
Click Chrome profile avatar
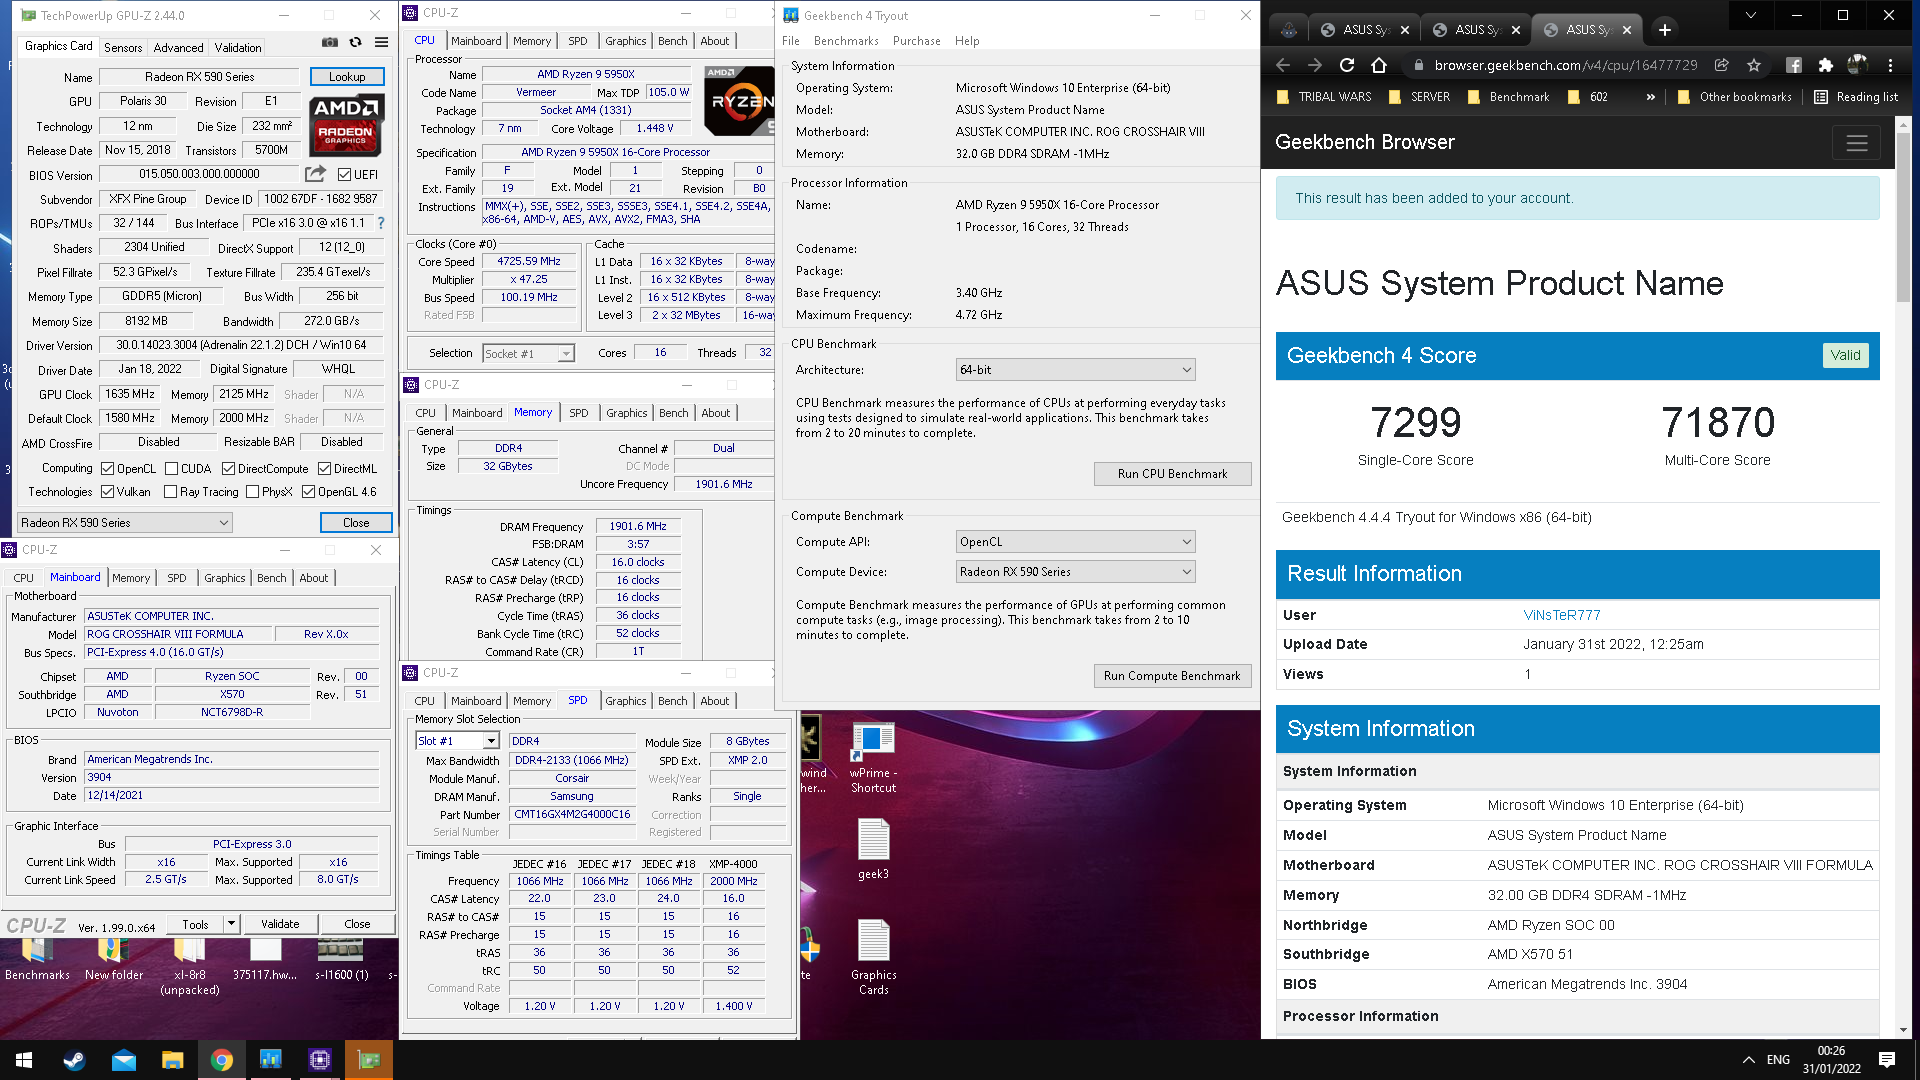point(1858,65)
